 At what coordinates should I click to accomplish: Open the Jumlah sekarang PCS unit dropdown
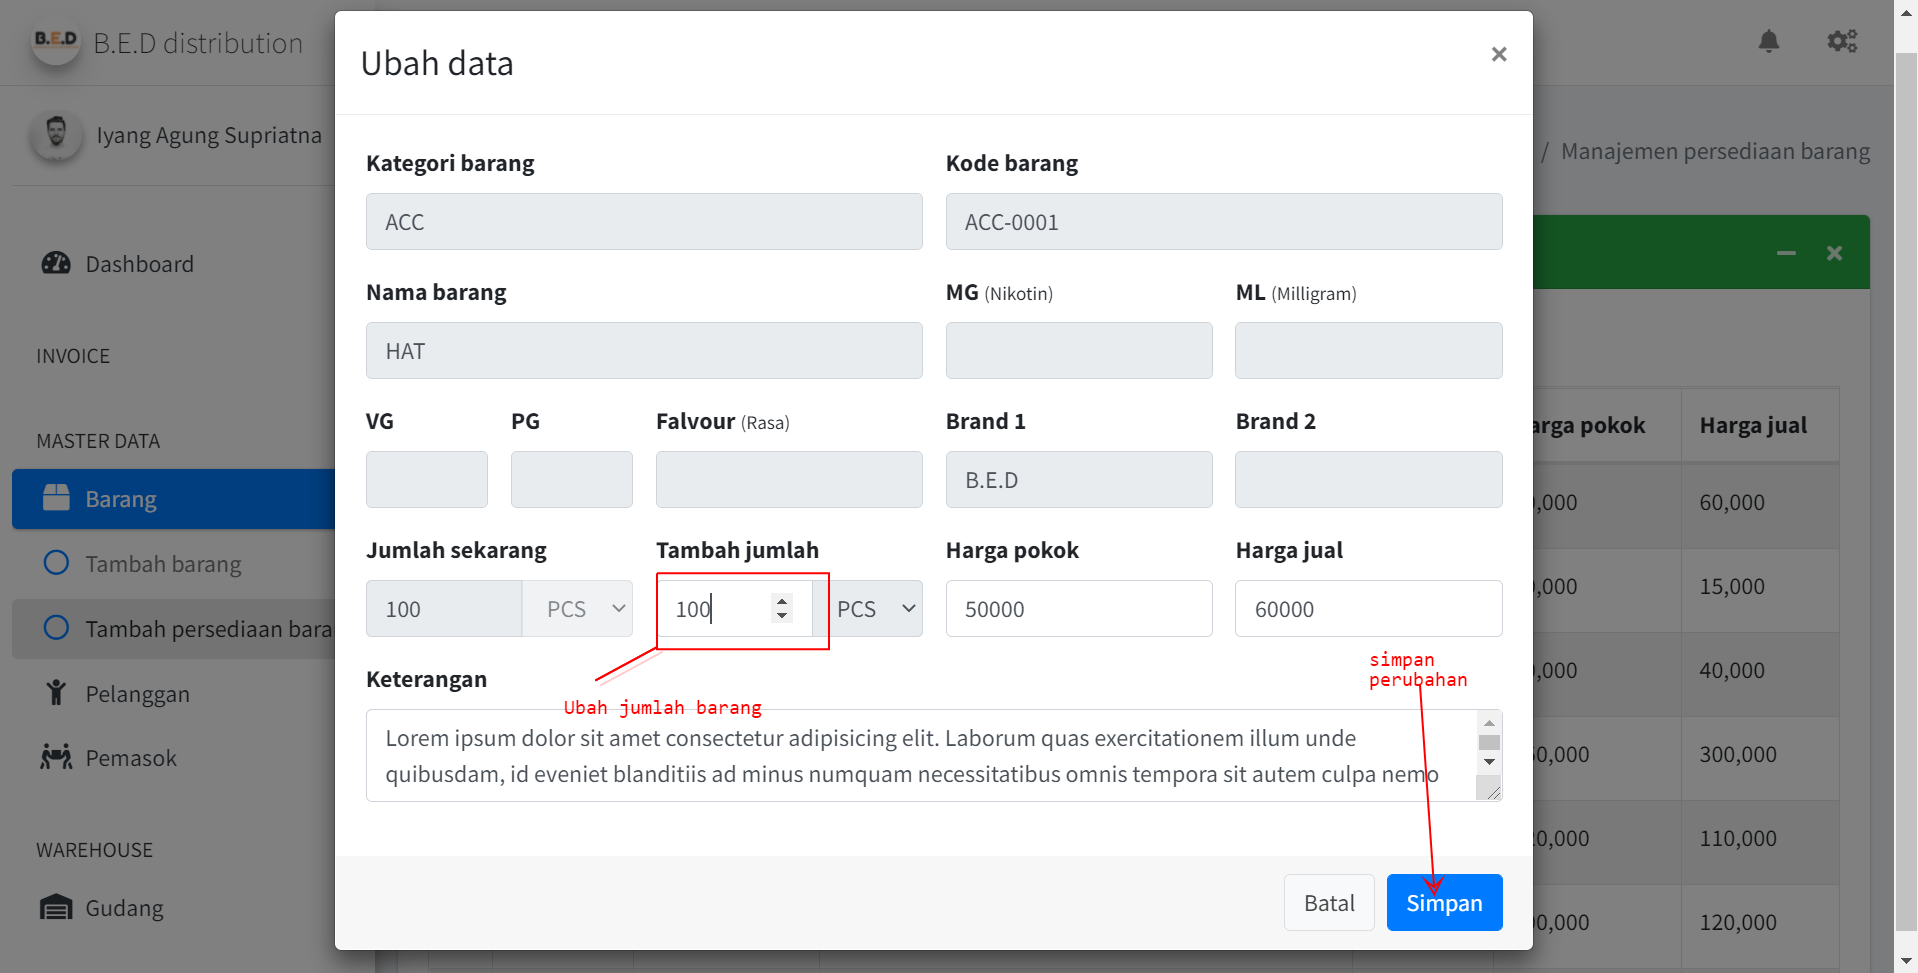pos(578,609)
